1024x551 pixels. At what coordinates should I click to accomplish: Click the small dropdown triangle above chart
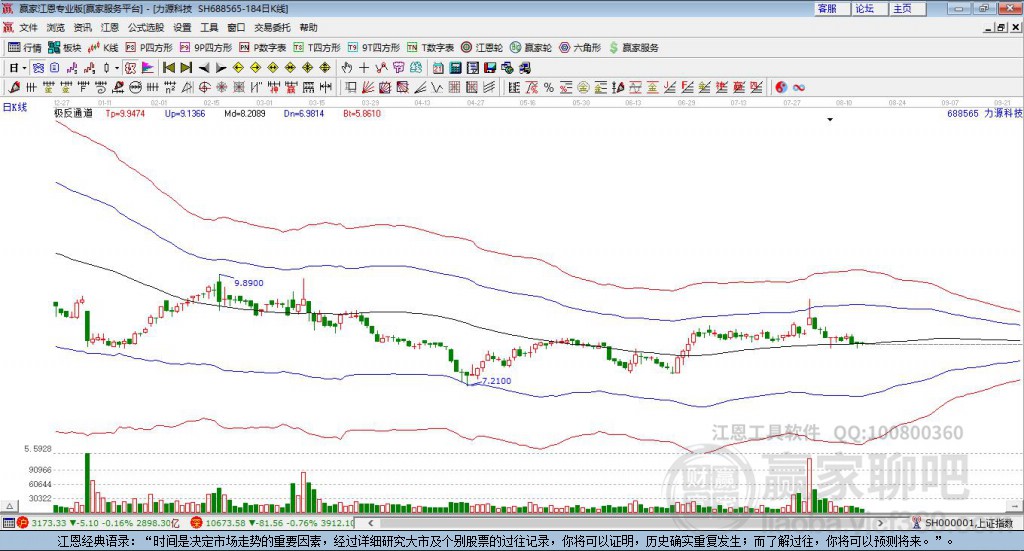[x=830, y=119]
